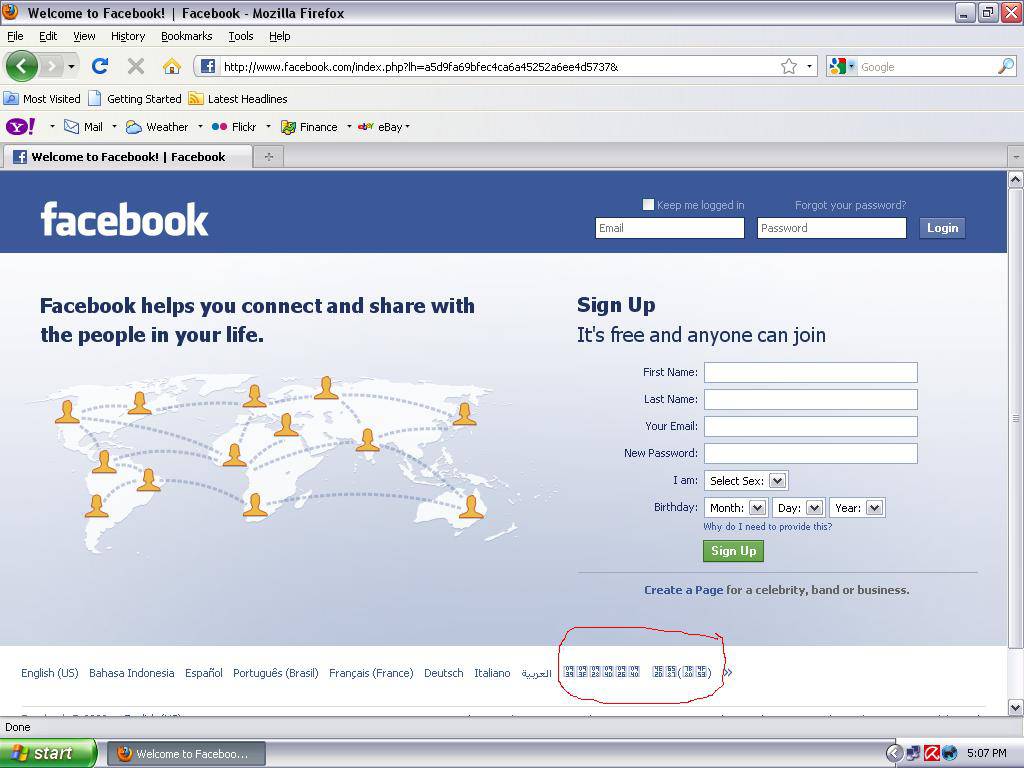Screen dimensions: 1024x768
Task: Click the First Name input field
Action: click(810, 372)
